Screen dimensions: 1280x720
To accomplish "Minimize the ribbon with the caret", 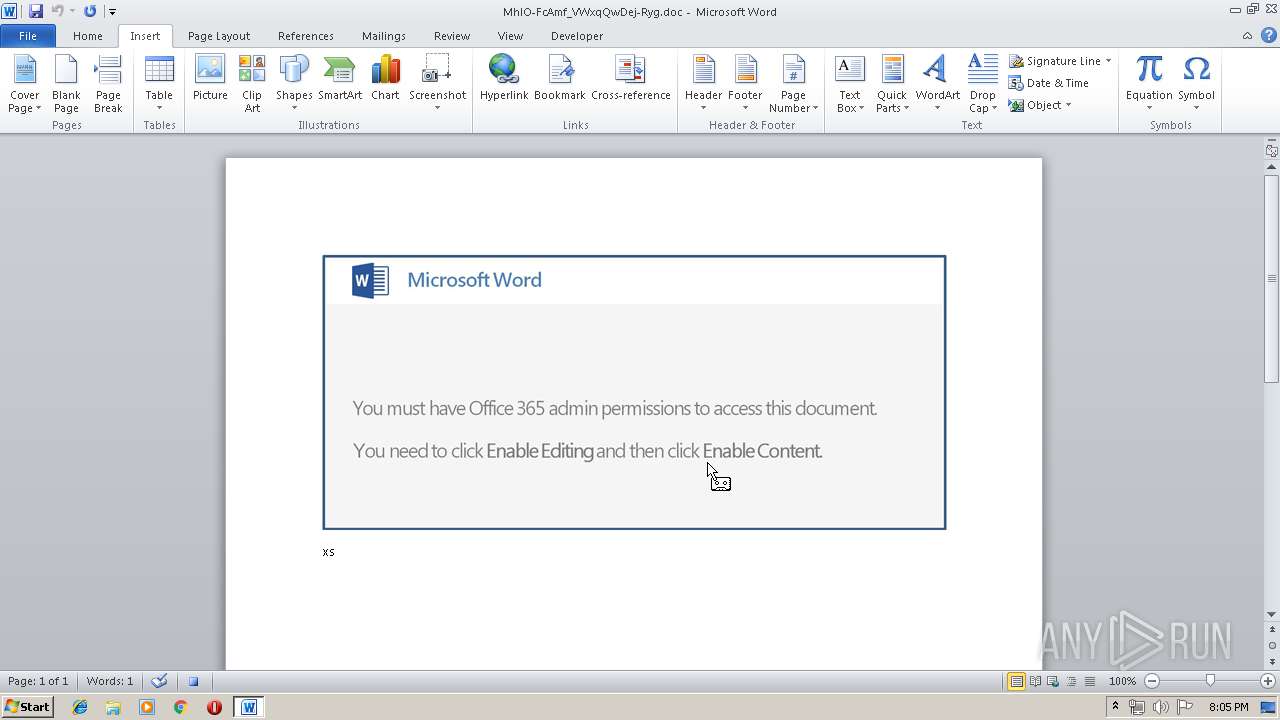I will 1247,36.
